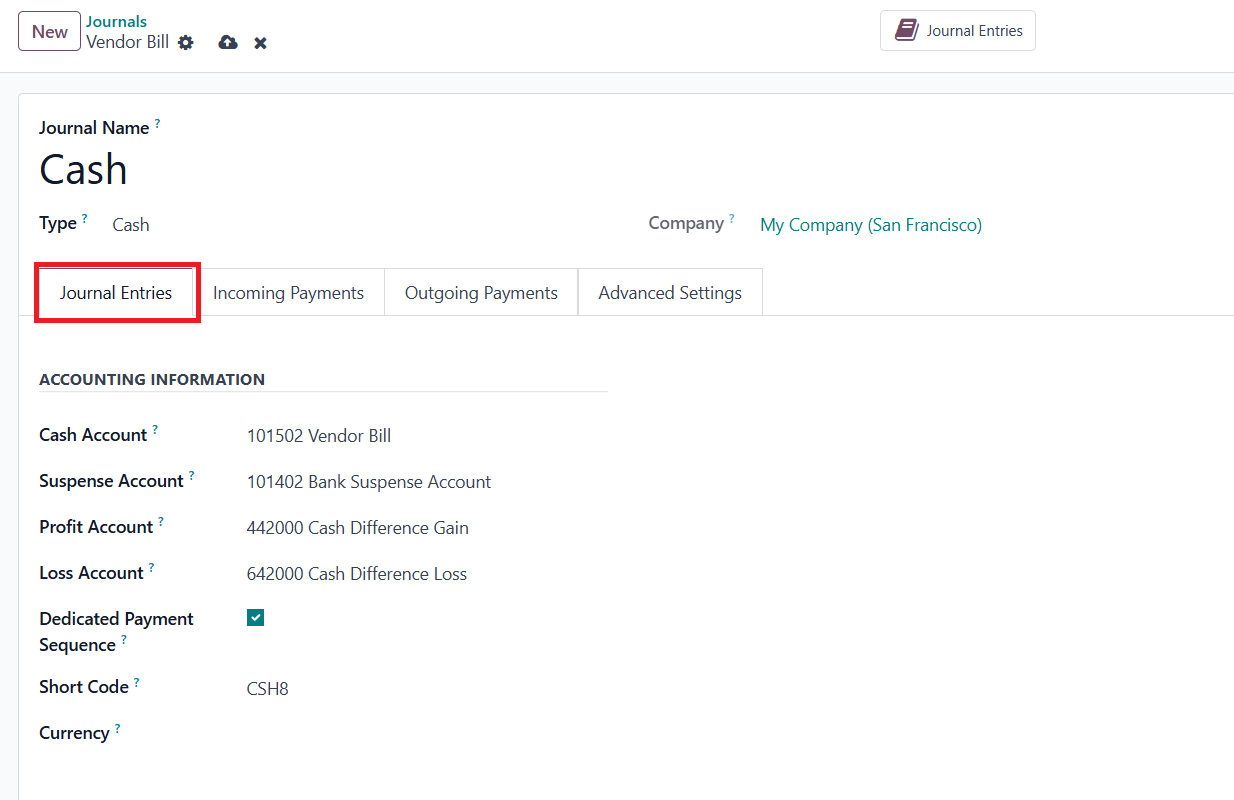Click the help mark beside Journal Name
Screen dimensions: 1234x800
coord(157,123)
